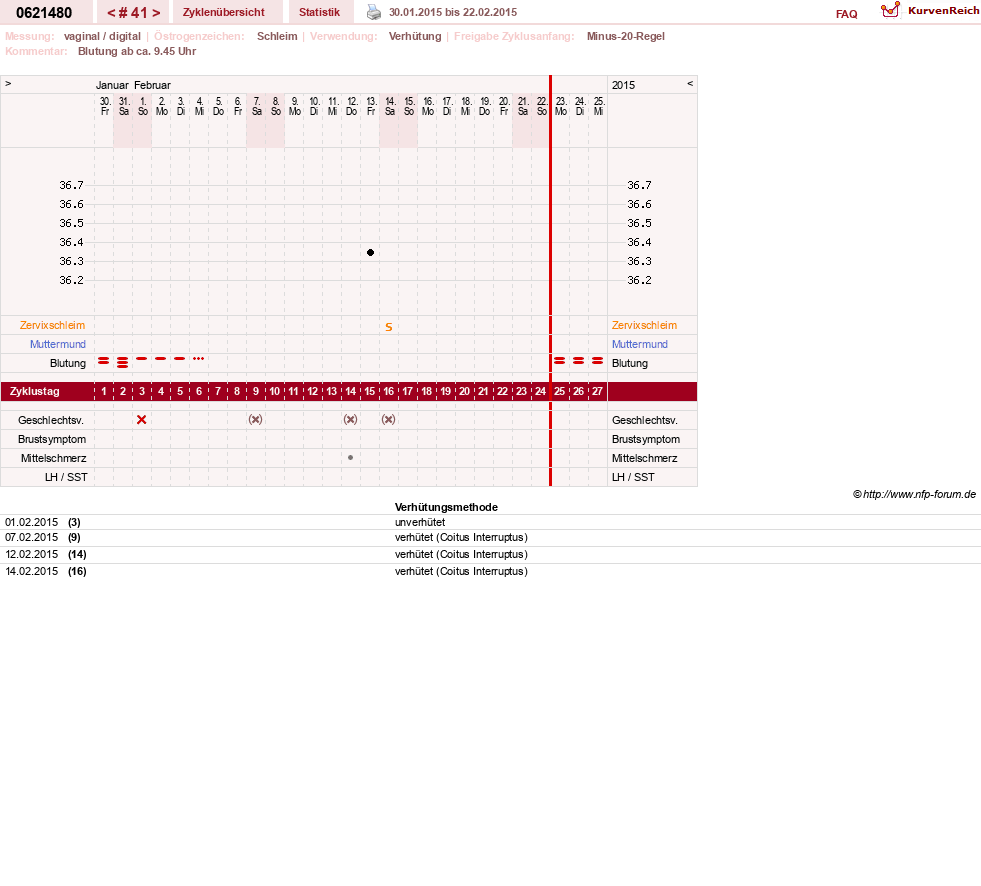Click Zyklustag cell 14
The width and height of the screenshot is (981, 886).
tap(350, 392)
